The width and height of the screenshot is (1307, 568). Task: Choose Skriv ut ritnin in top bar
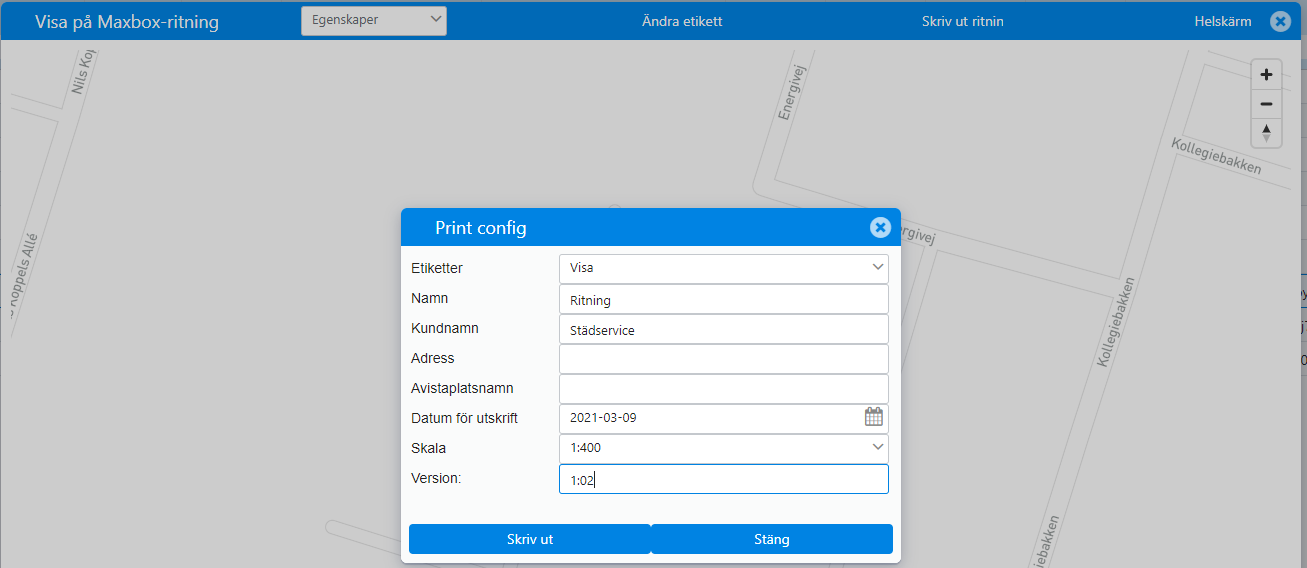[963, 21]
